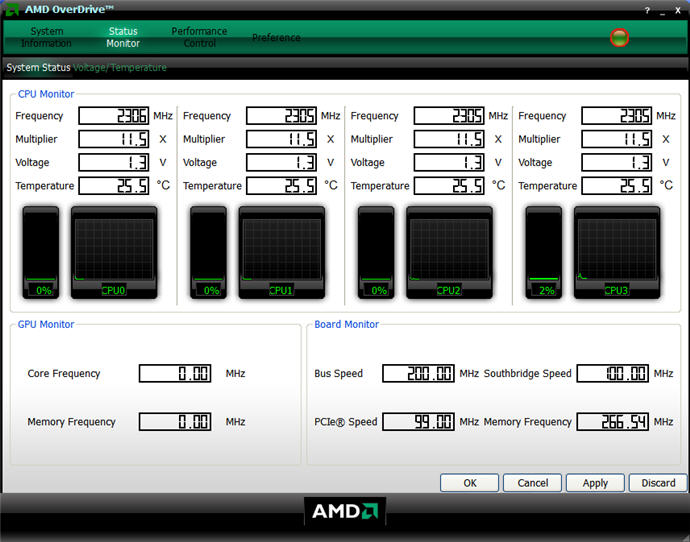Click the CPU0 usage bar showing 0%
690x542 pixels.
point(41,253)
